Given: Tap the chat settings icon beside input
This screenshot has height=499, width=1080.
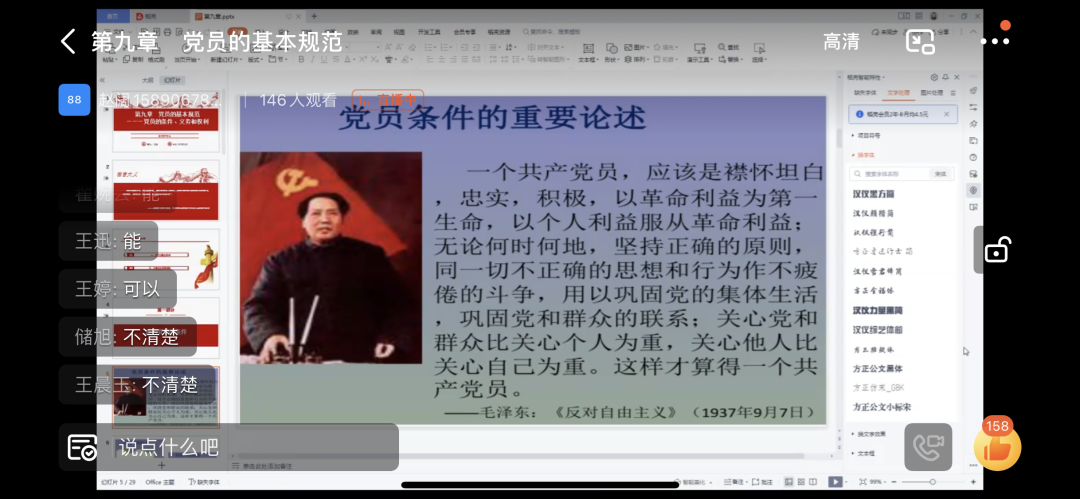Looking at the screenshot, I should (x=82, y=447).
